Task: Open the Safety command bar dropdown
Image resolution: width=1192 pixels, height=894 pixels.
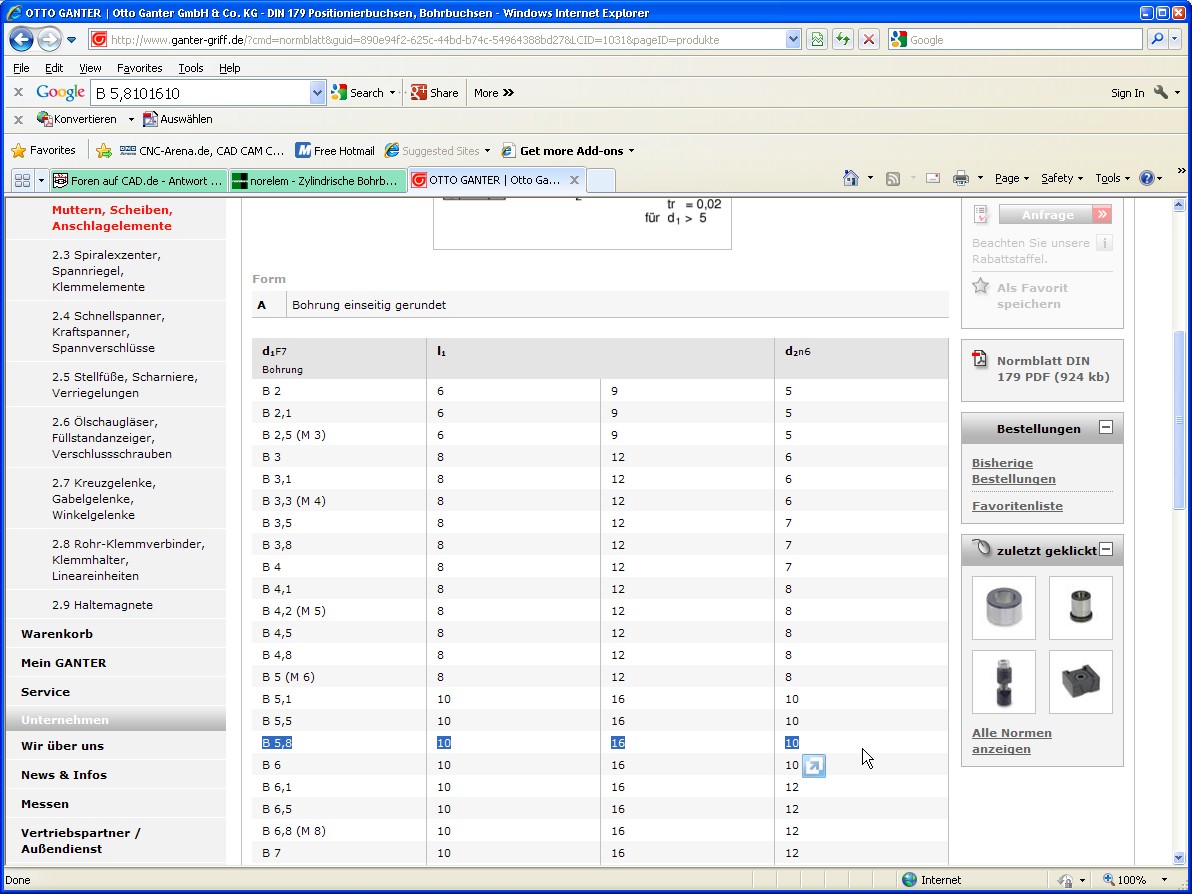Action: click(1061, 178)
